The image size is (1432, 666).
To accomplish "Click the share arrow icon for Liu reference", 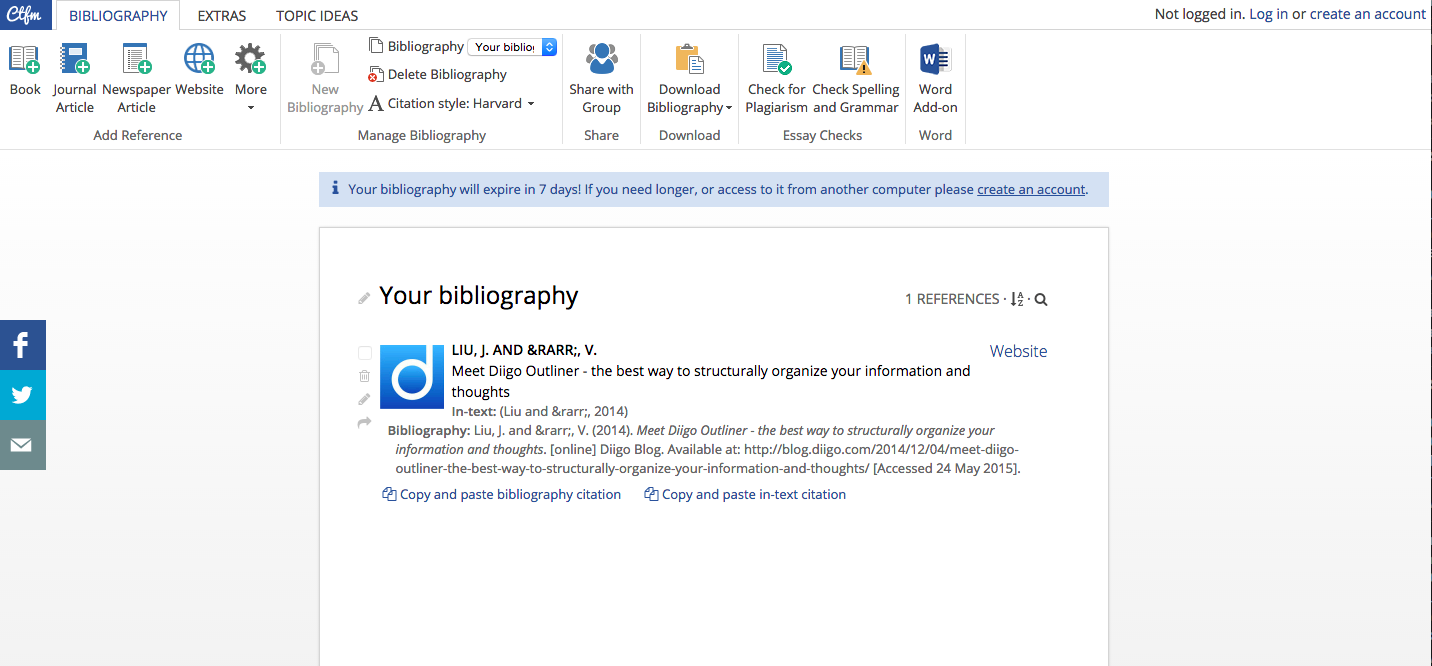I will tap(364, 423).
